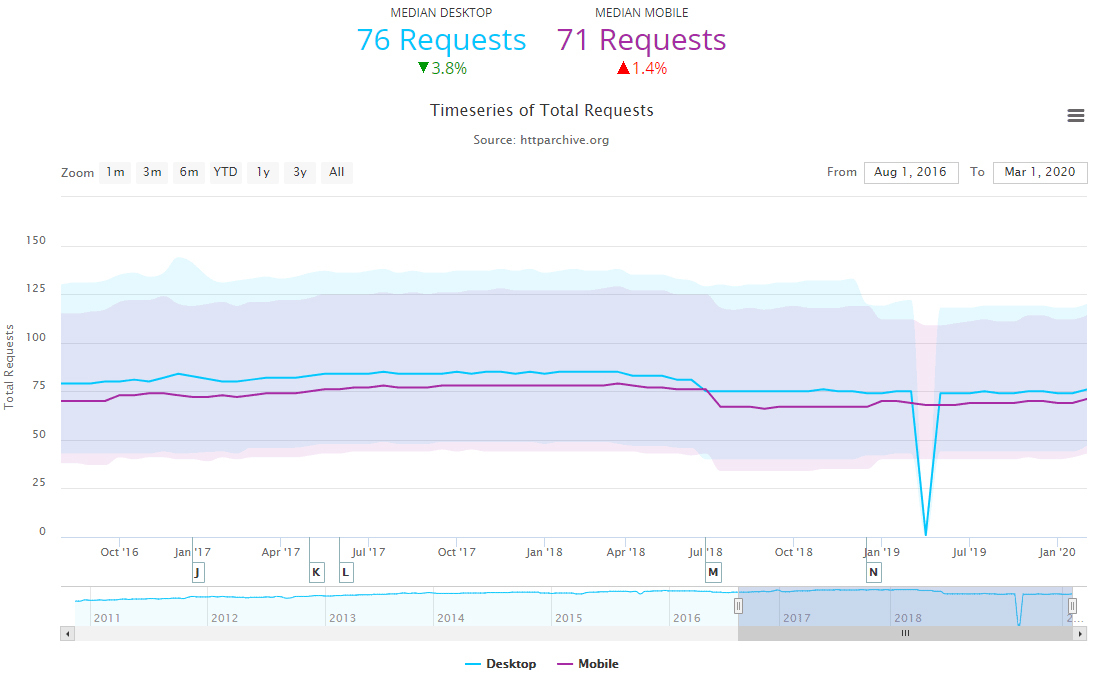The image size is (1095, 684).
Task: Zoom the chart to 1y
Action: click(263, 172)
